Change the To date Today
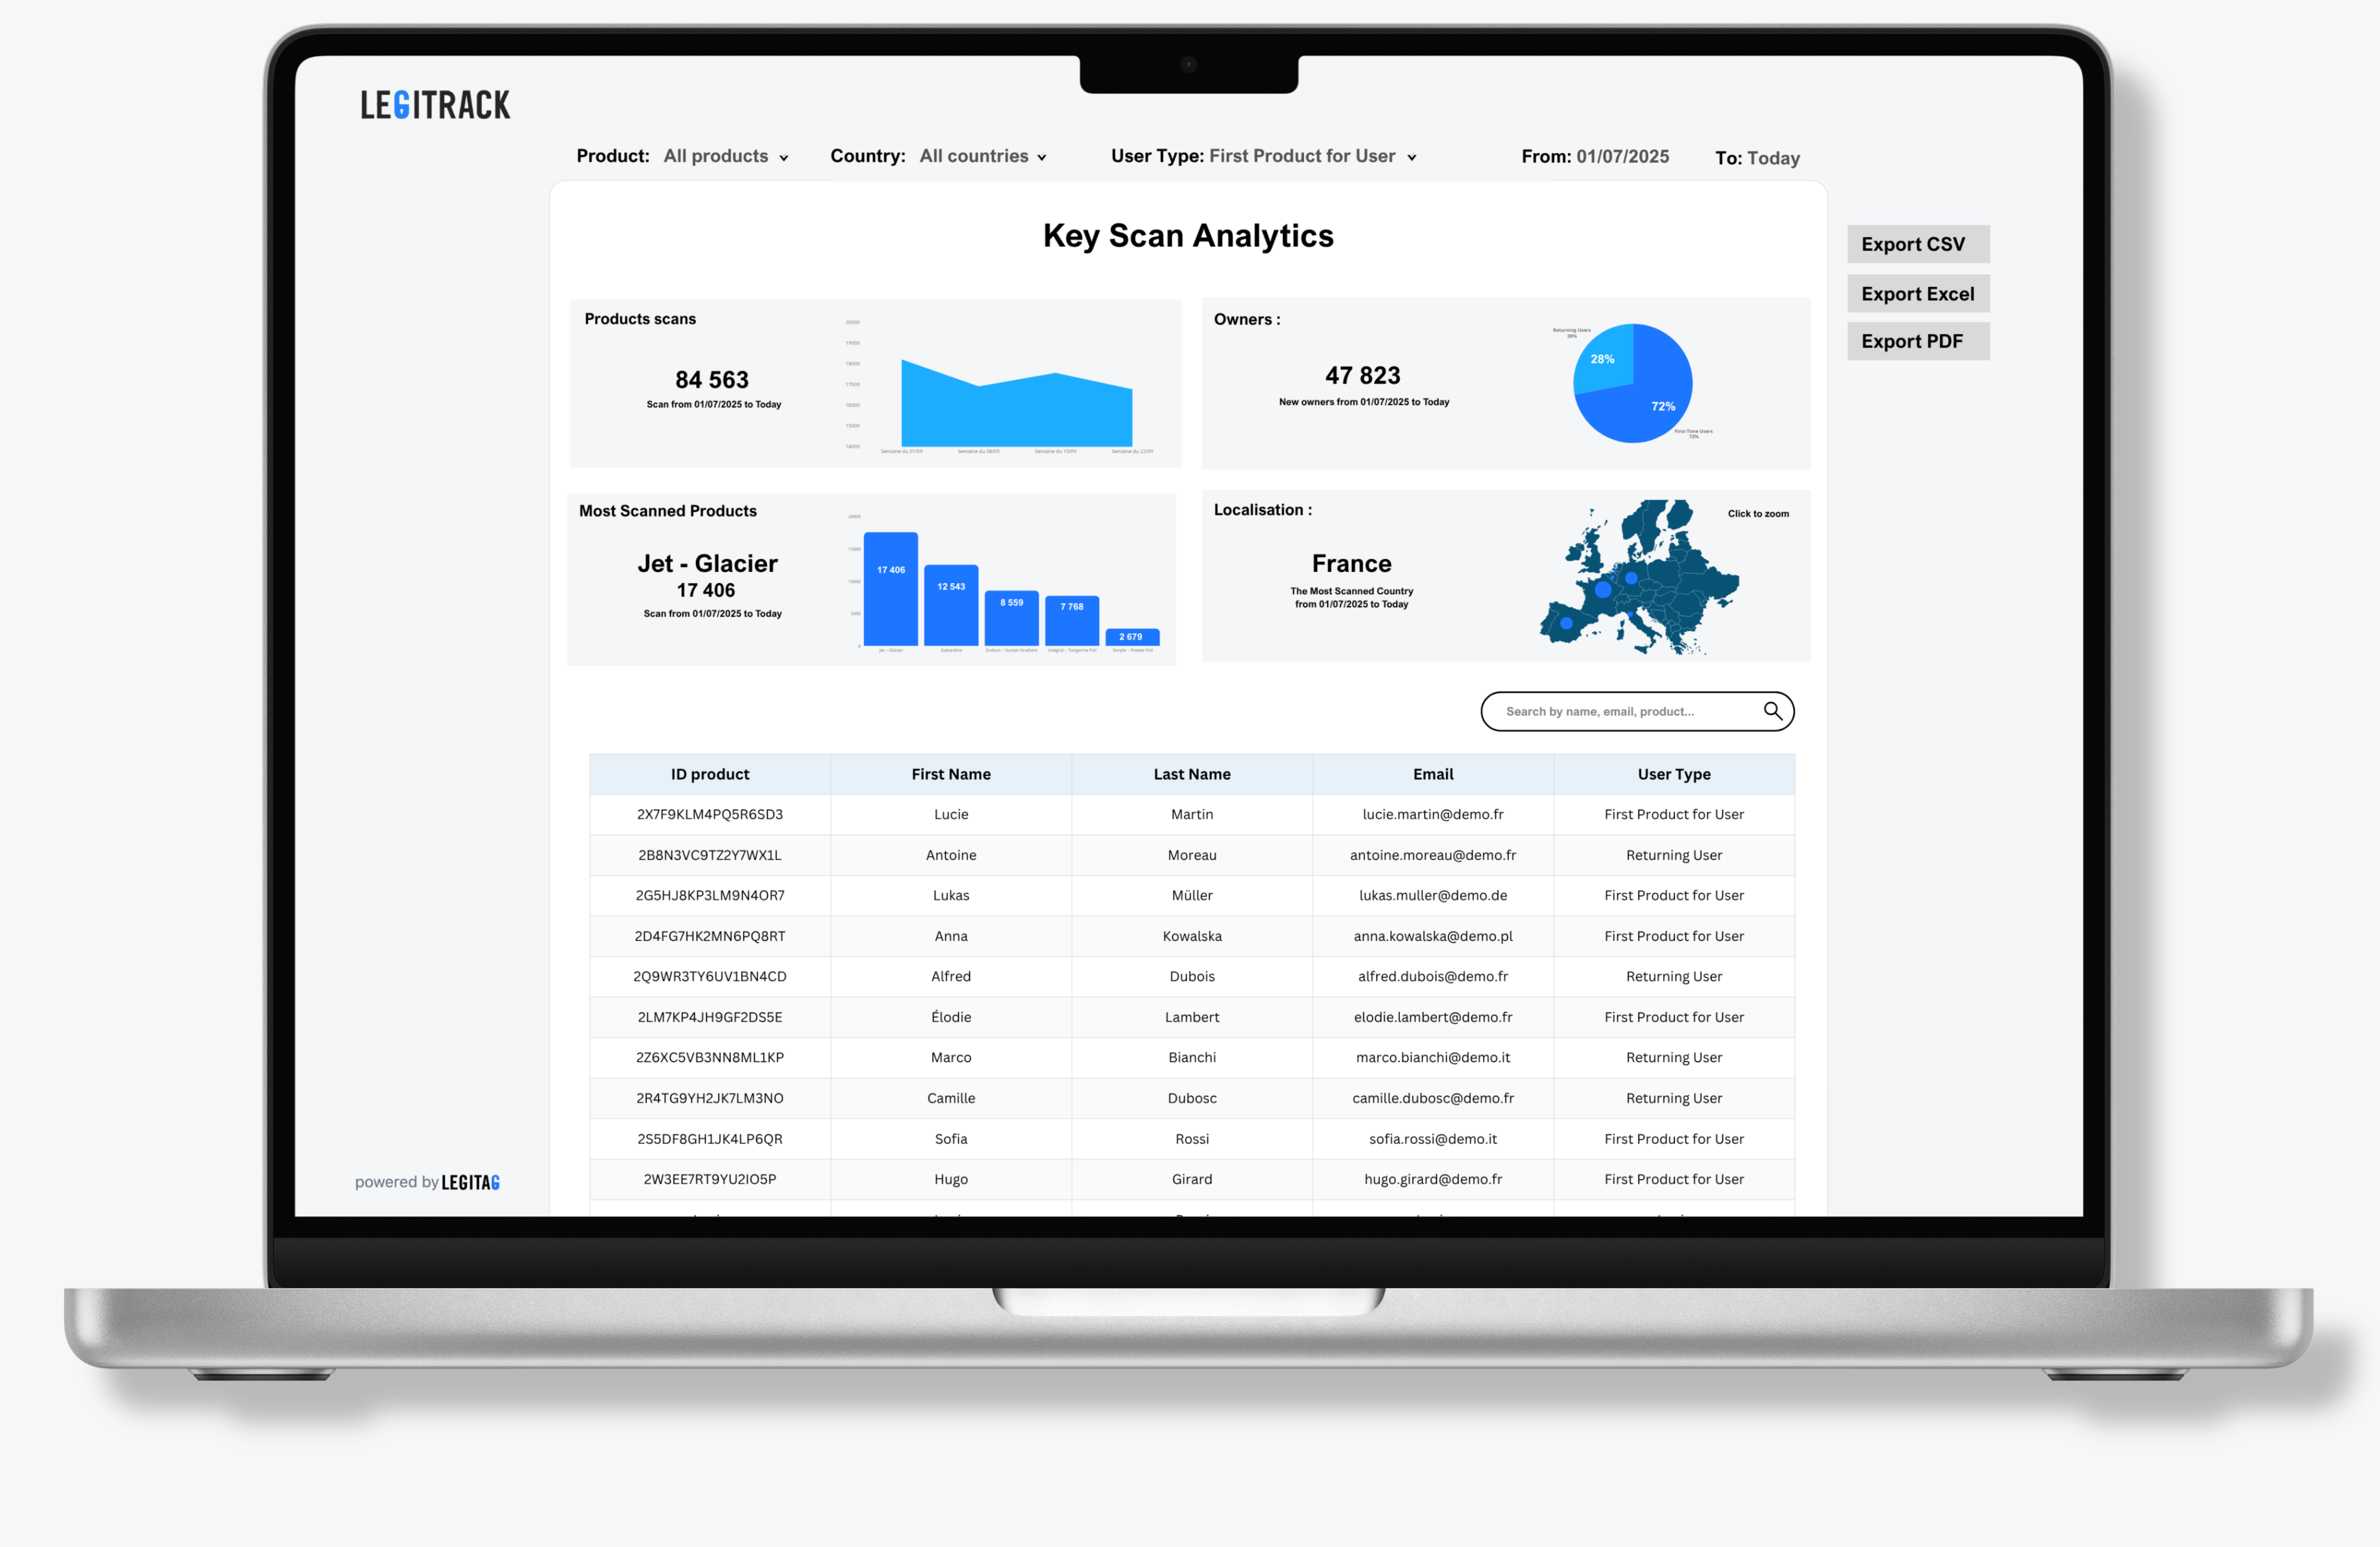The image size is (2380, 1547). [1772, 158]
